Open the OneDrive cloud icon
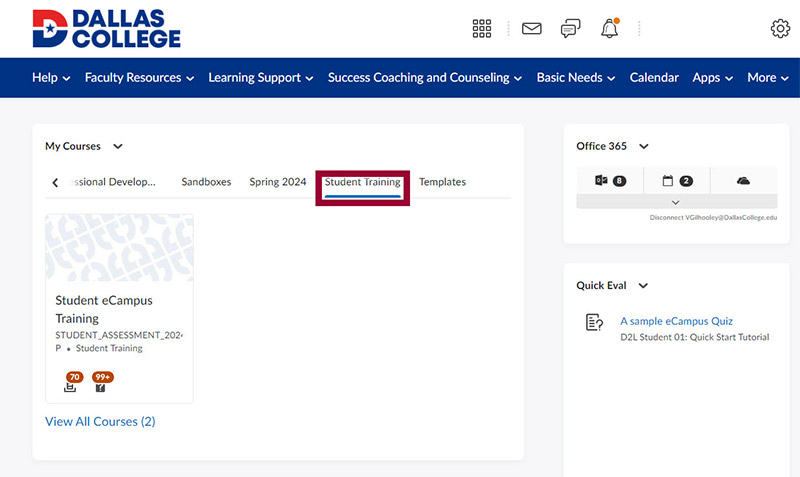The height and width of the screenshot is (477, 800). 743,181
